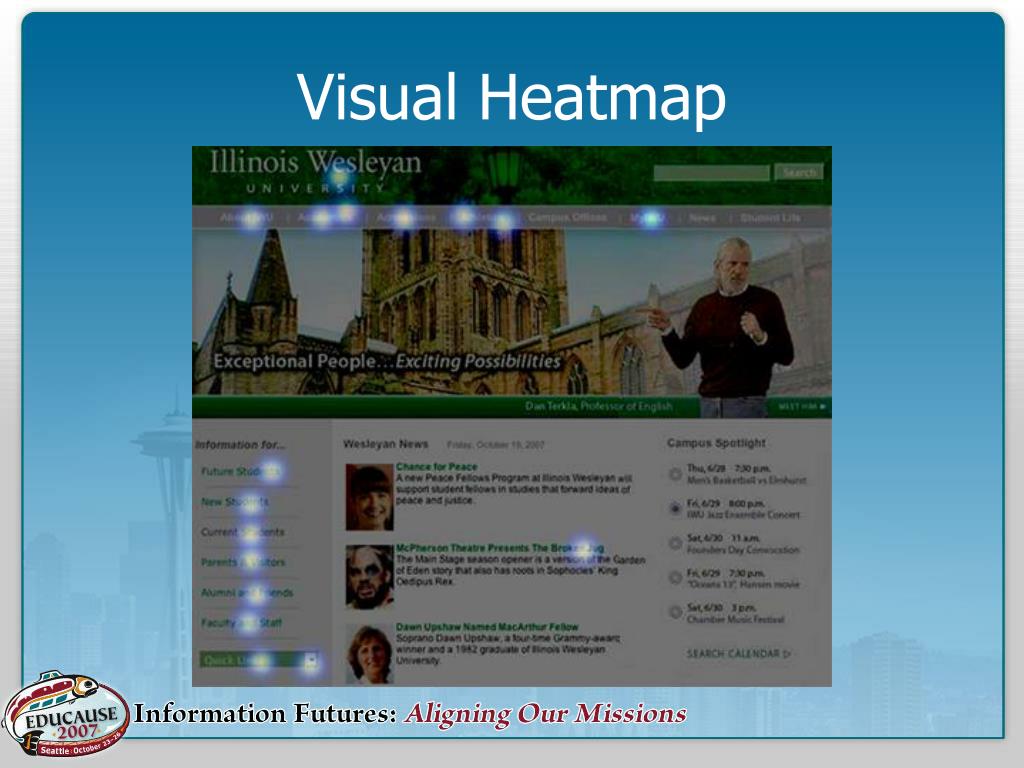Open Student Life in the navigation bar

(770, 217)
